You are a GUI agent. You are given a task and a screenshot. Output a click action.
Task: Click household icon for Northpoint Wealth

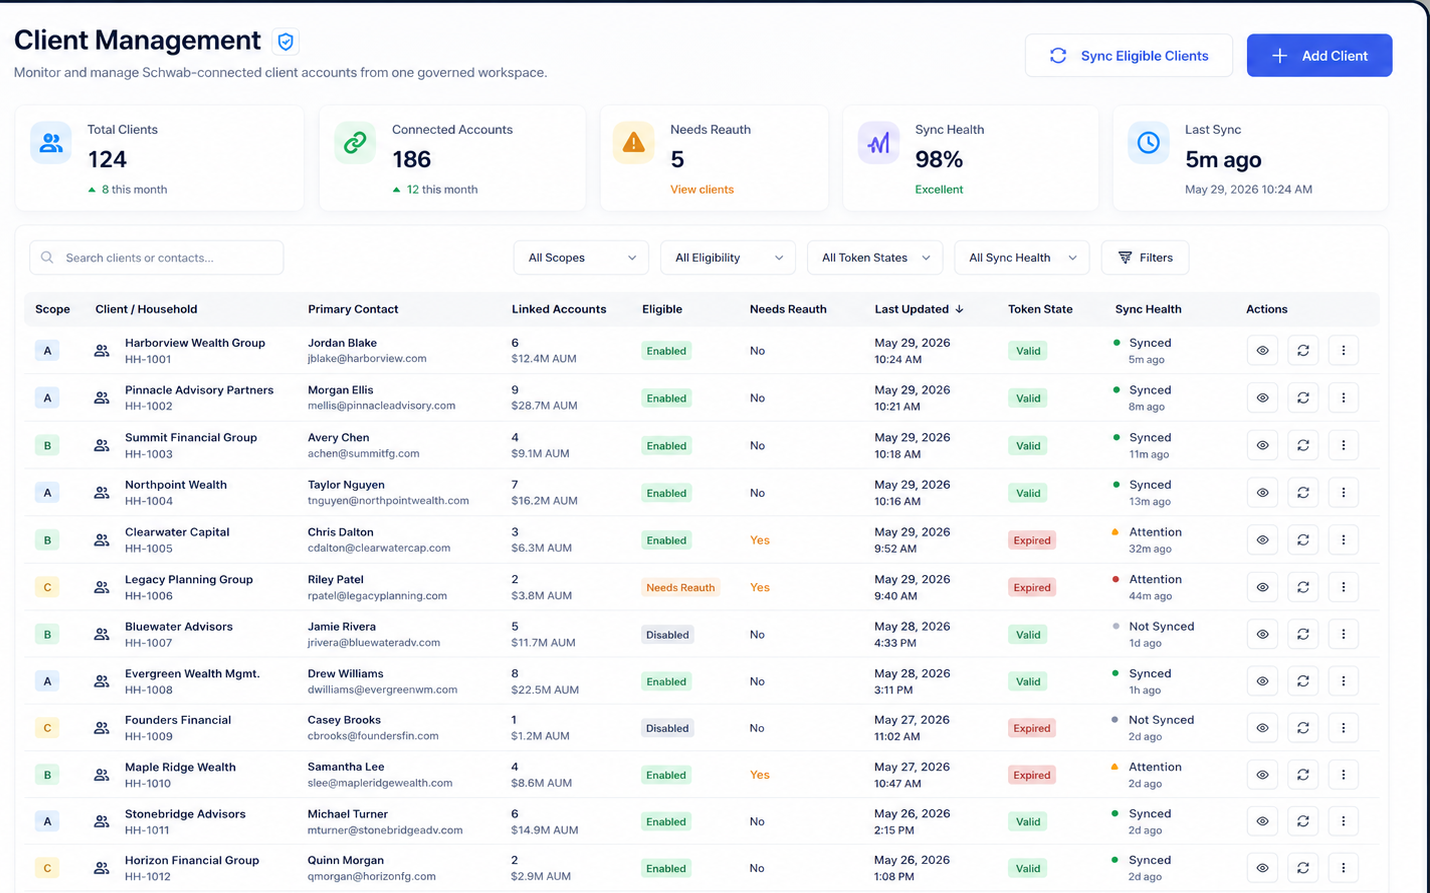coord(101,493)
